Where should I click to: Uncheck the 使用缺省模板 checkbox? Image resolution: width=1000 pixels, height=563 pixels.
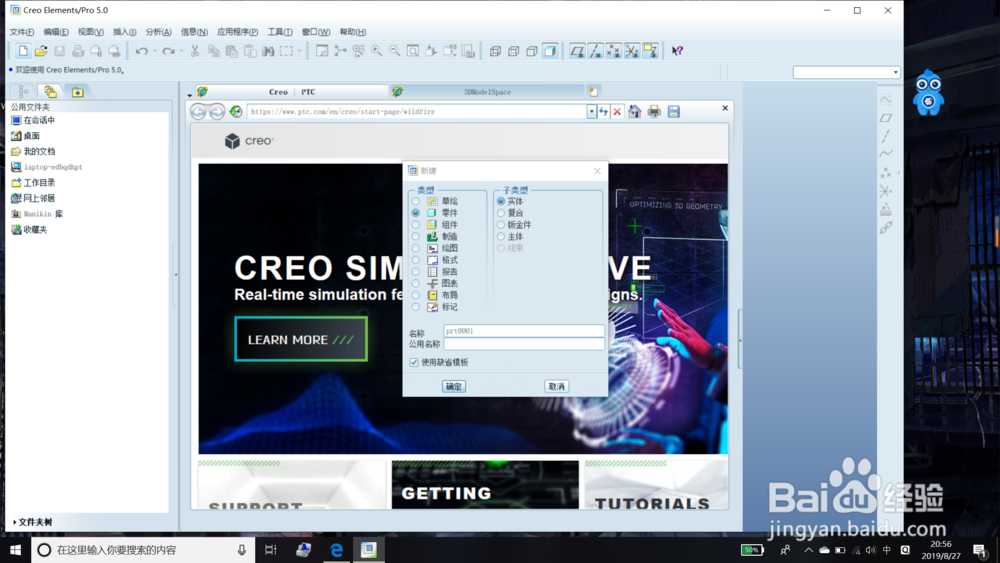(414, 362)
